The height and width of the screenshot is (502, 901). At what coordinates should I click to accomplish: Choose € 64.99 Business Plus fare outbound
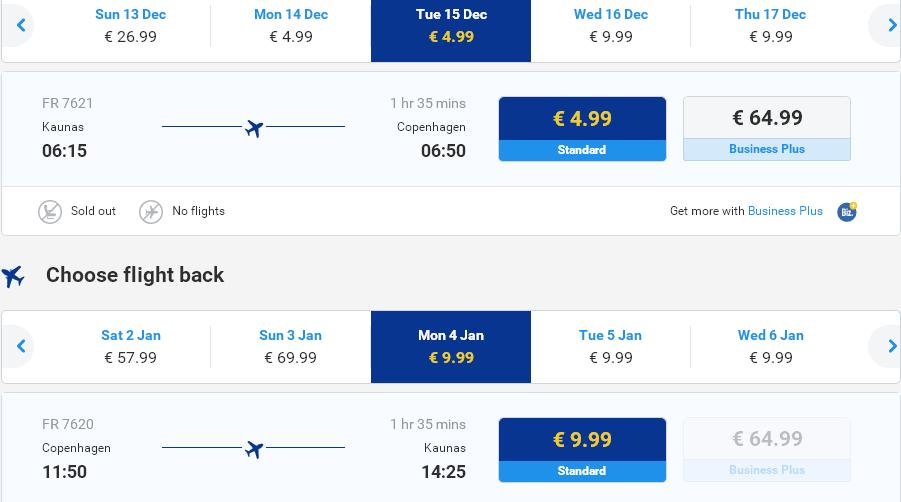tap(767, 129)
